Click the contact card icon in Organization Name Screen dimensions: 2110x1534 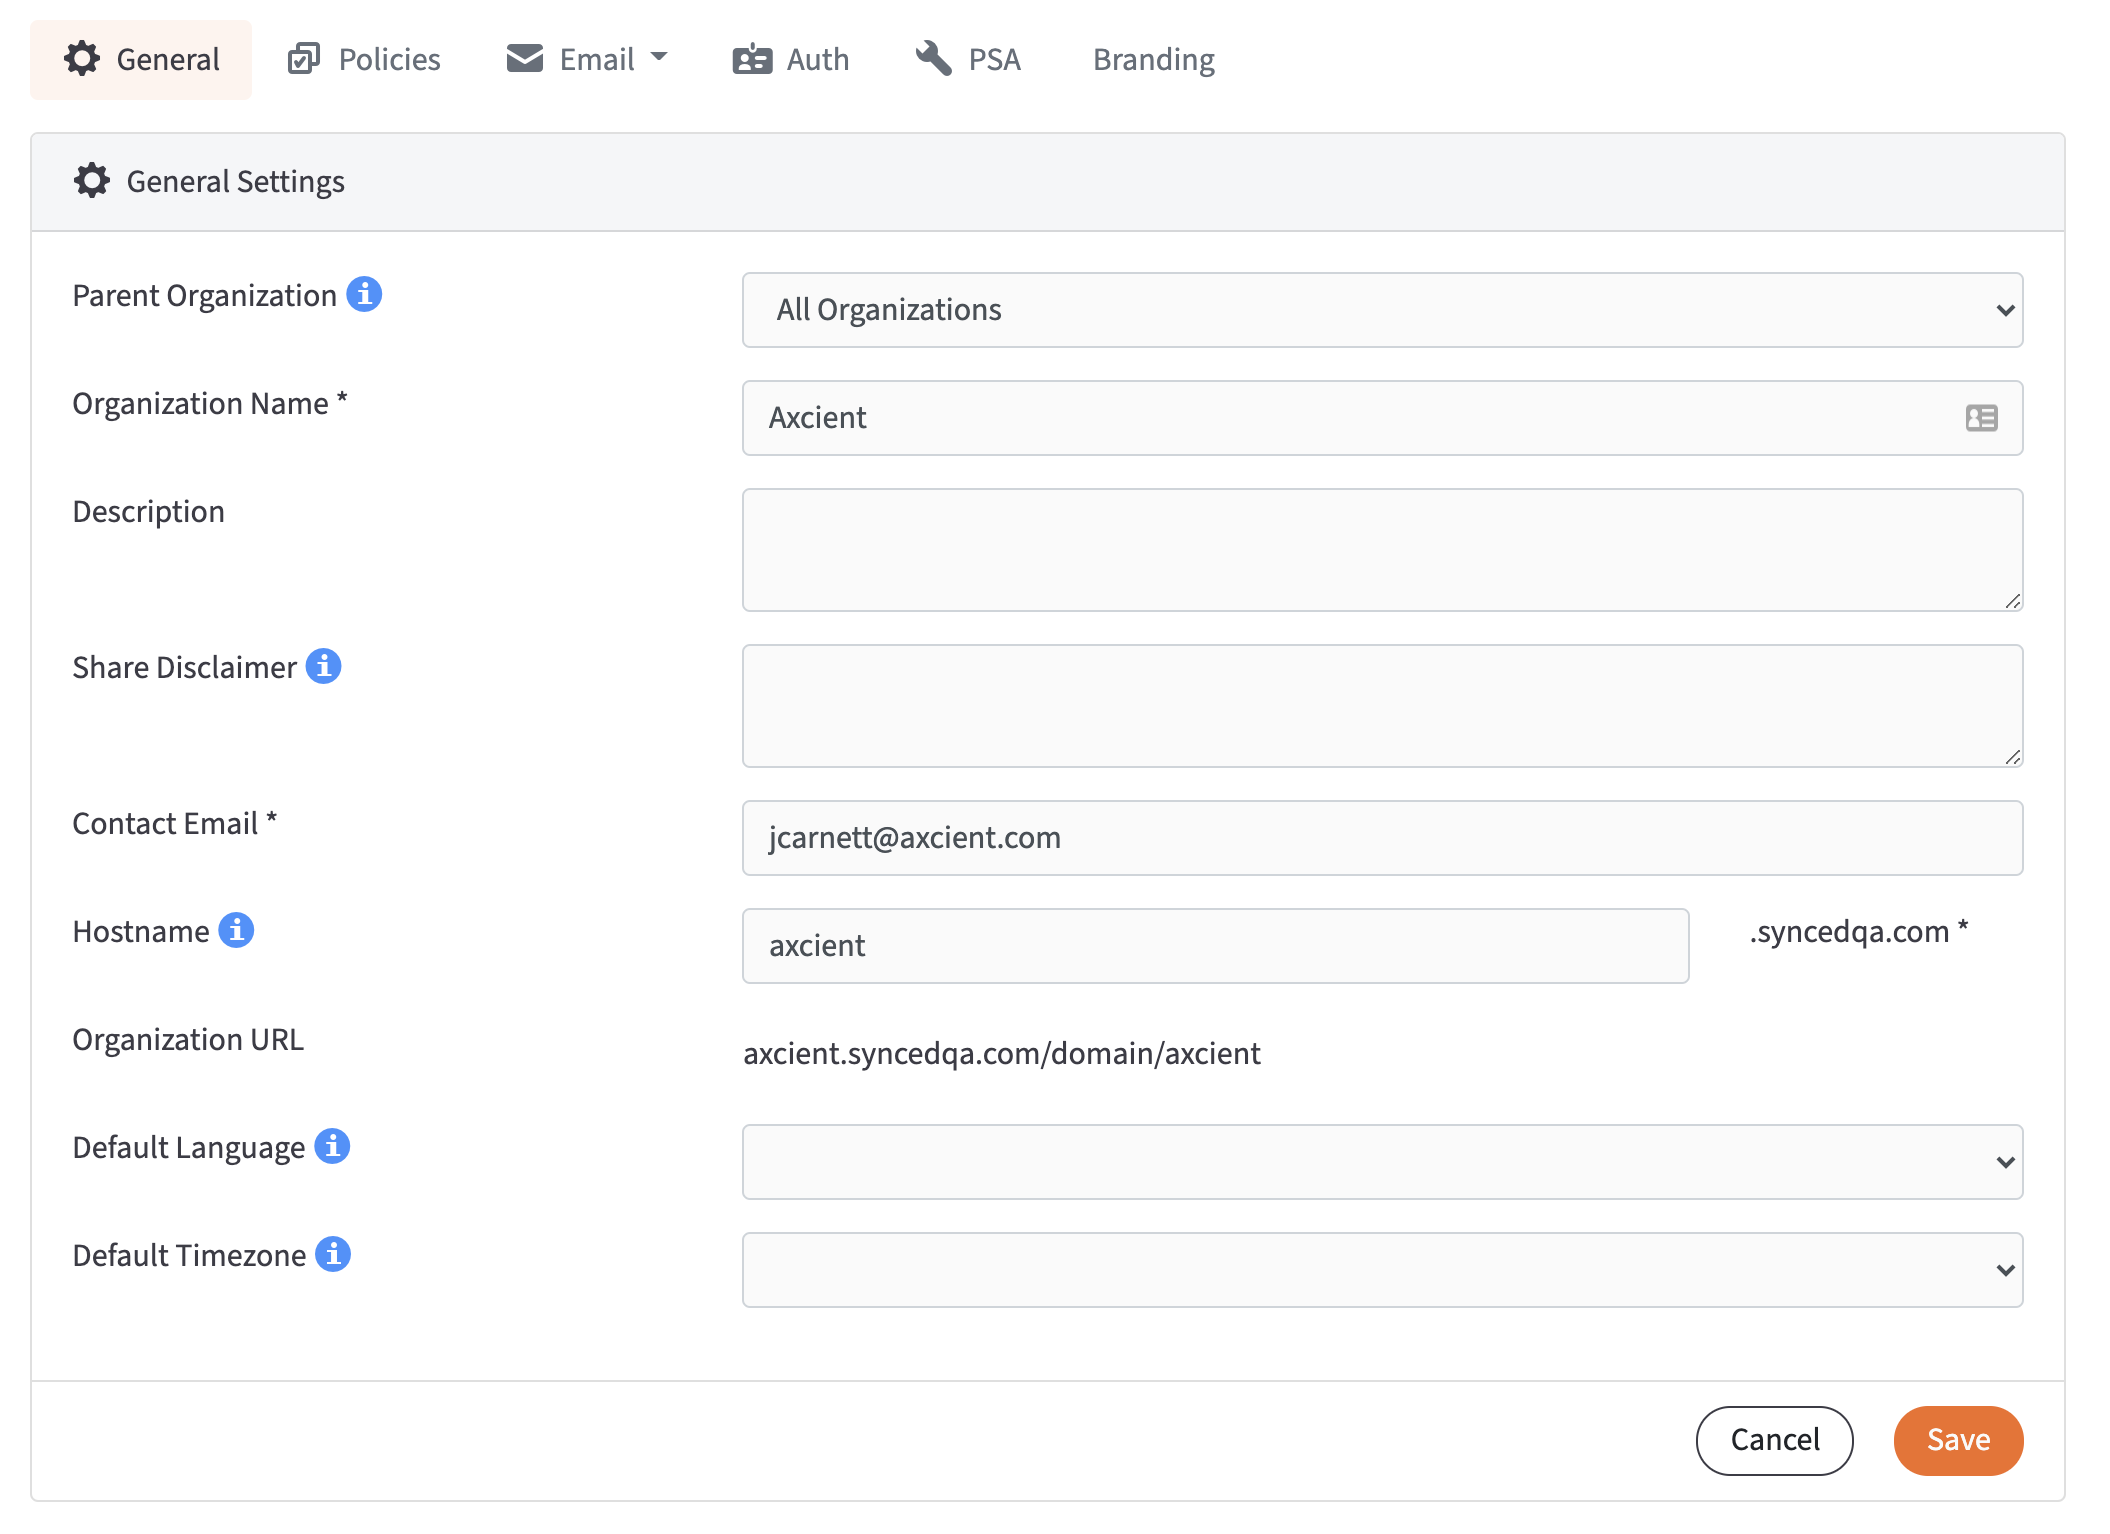(x=1981, y=418)
